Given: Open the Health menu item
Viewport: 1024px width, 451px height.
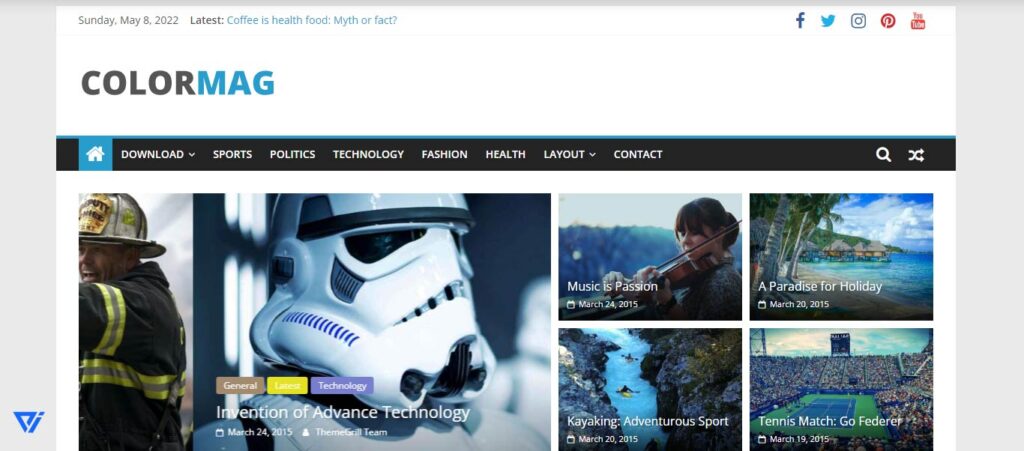Looking at the screenshot, I should (505, 155).
